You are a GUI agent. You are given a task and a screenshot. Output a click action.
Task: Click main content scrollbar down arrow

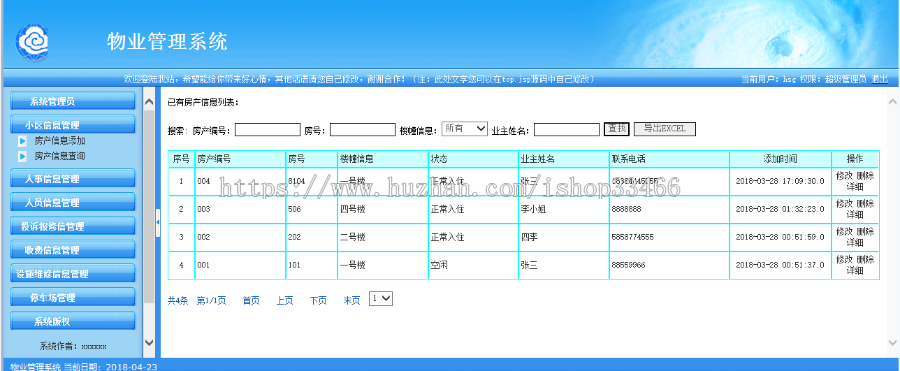(893, 342)
